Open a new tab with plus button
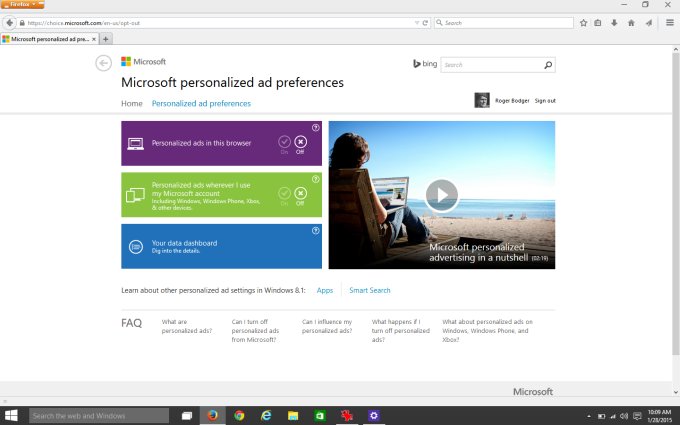The height and width of the screenshot is (425, 680). click(105, 39)
